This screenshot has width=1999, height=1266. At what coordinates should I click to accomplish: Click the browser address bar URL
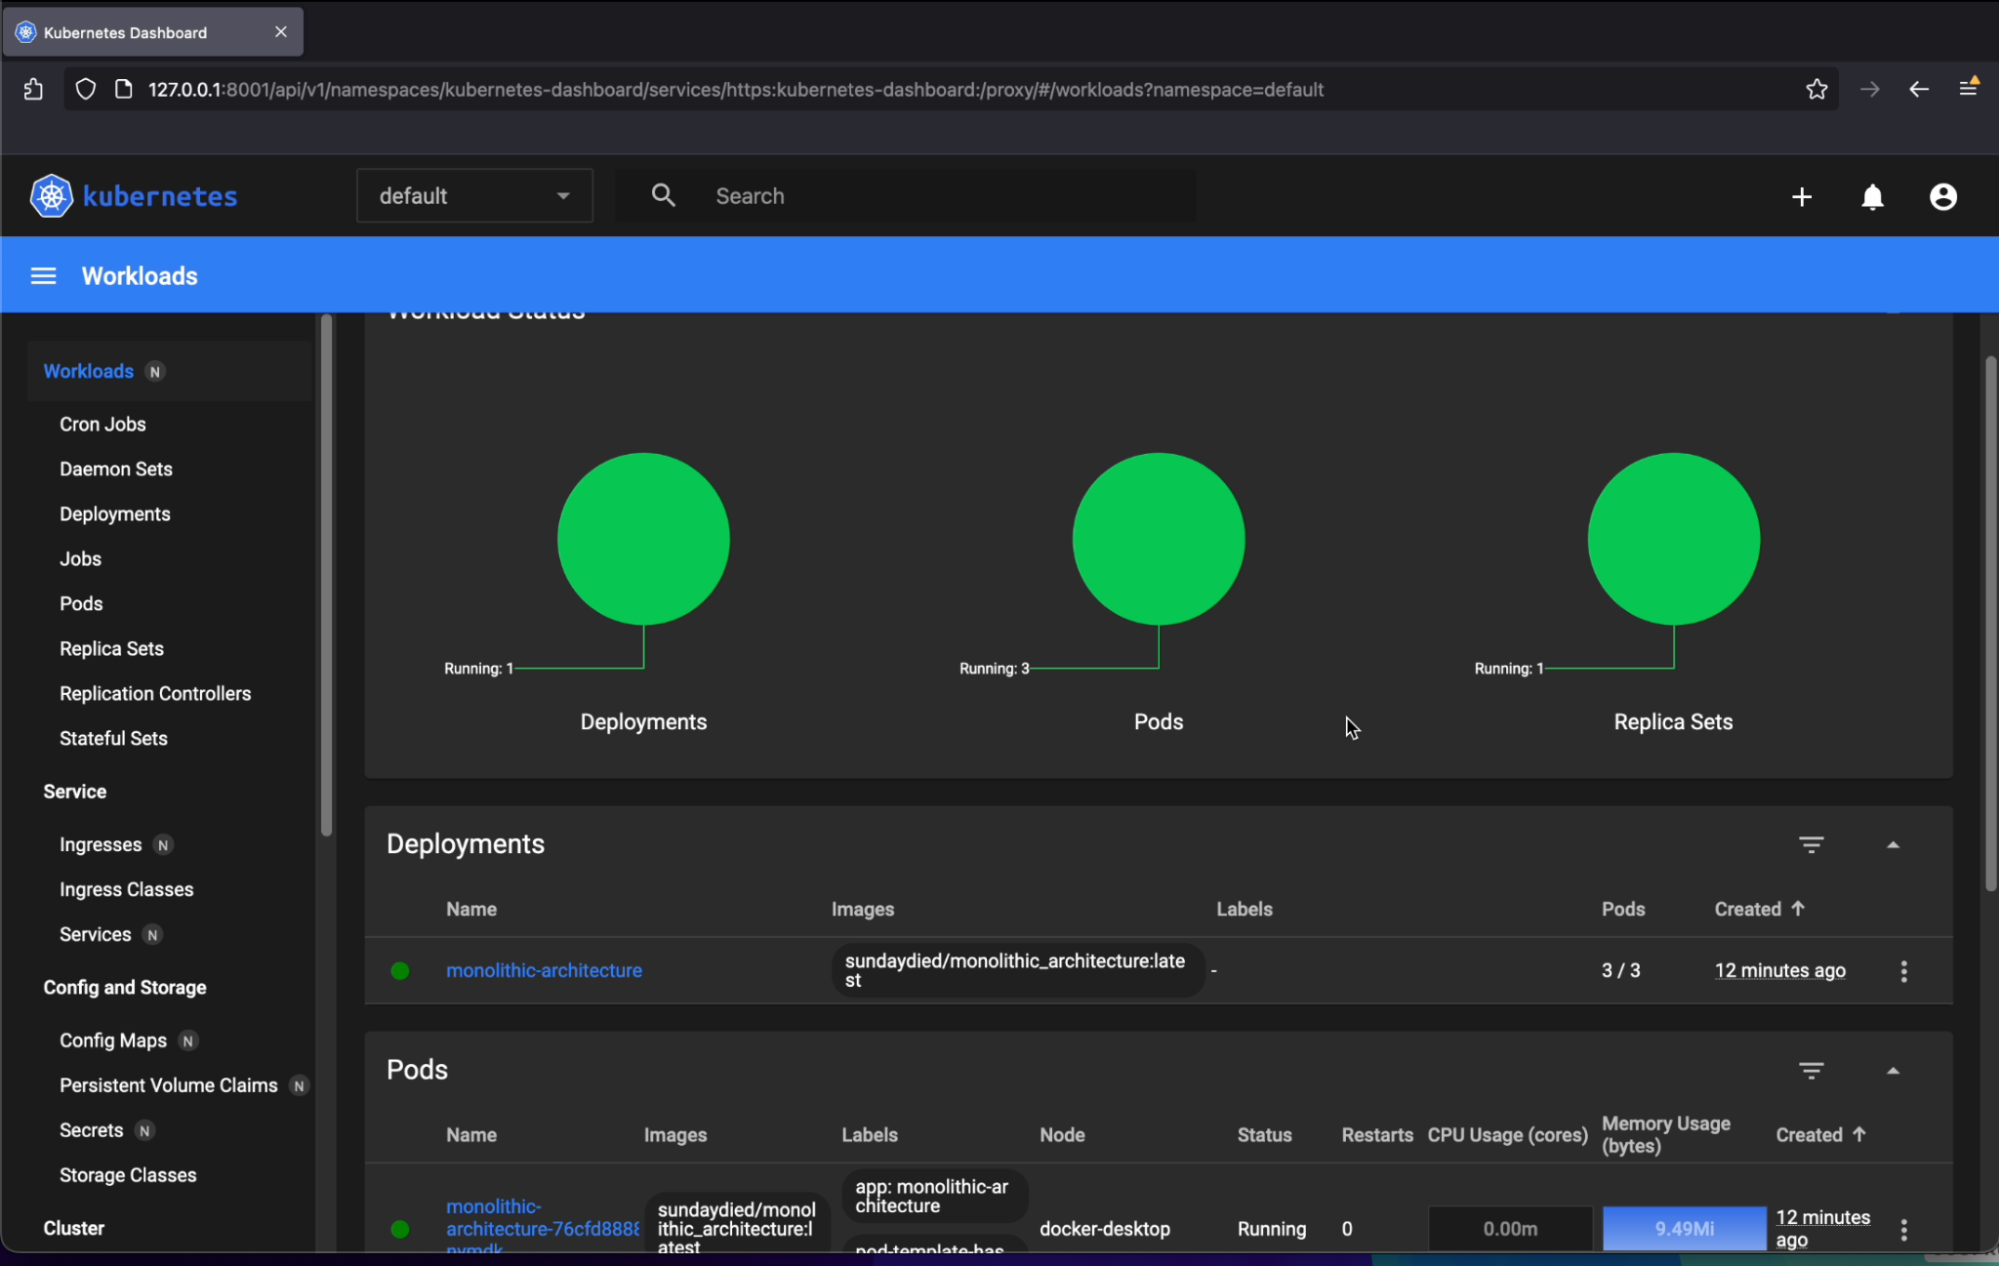click(x=736, y=89)
